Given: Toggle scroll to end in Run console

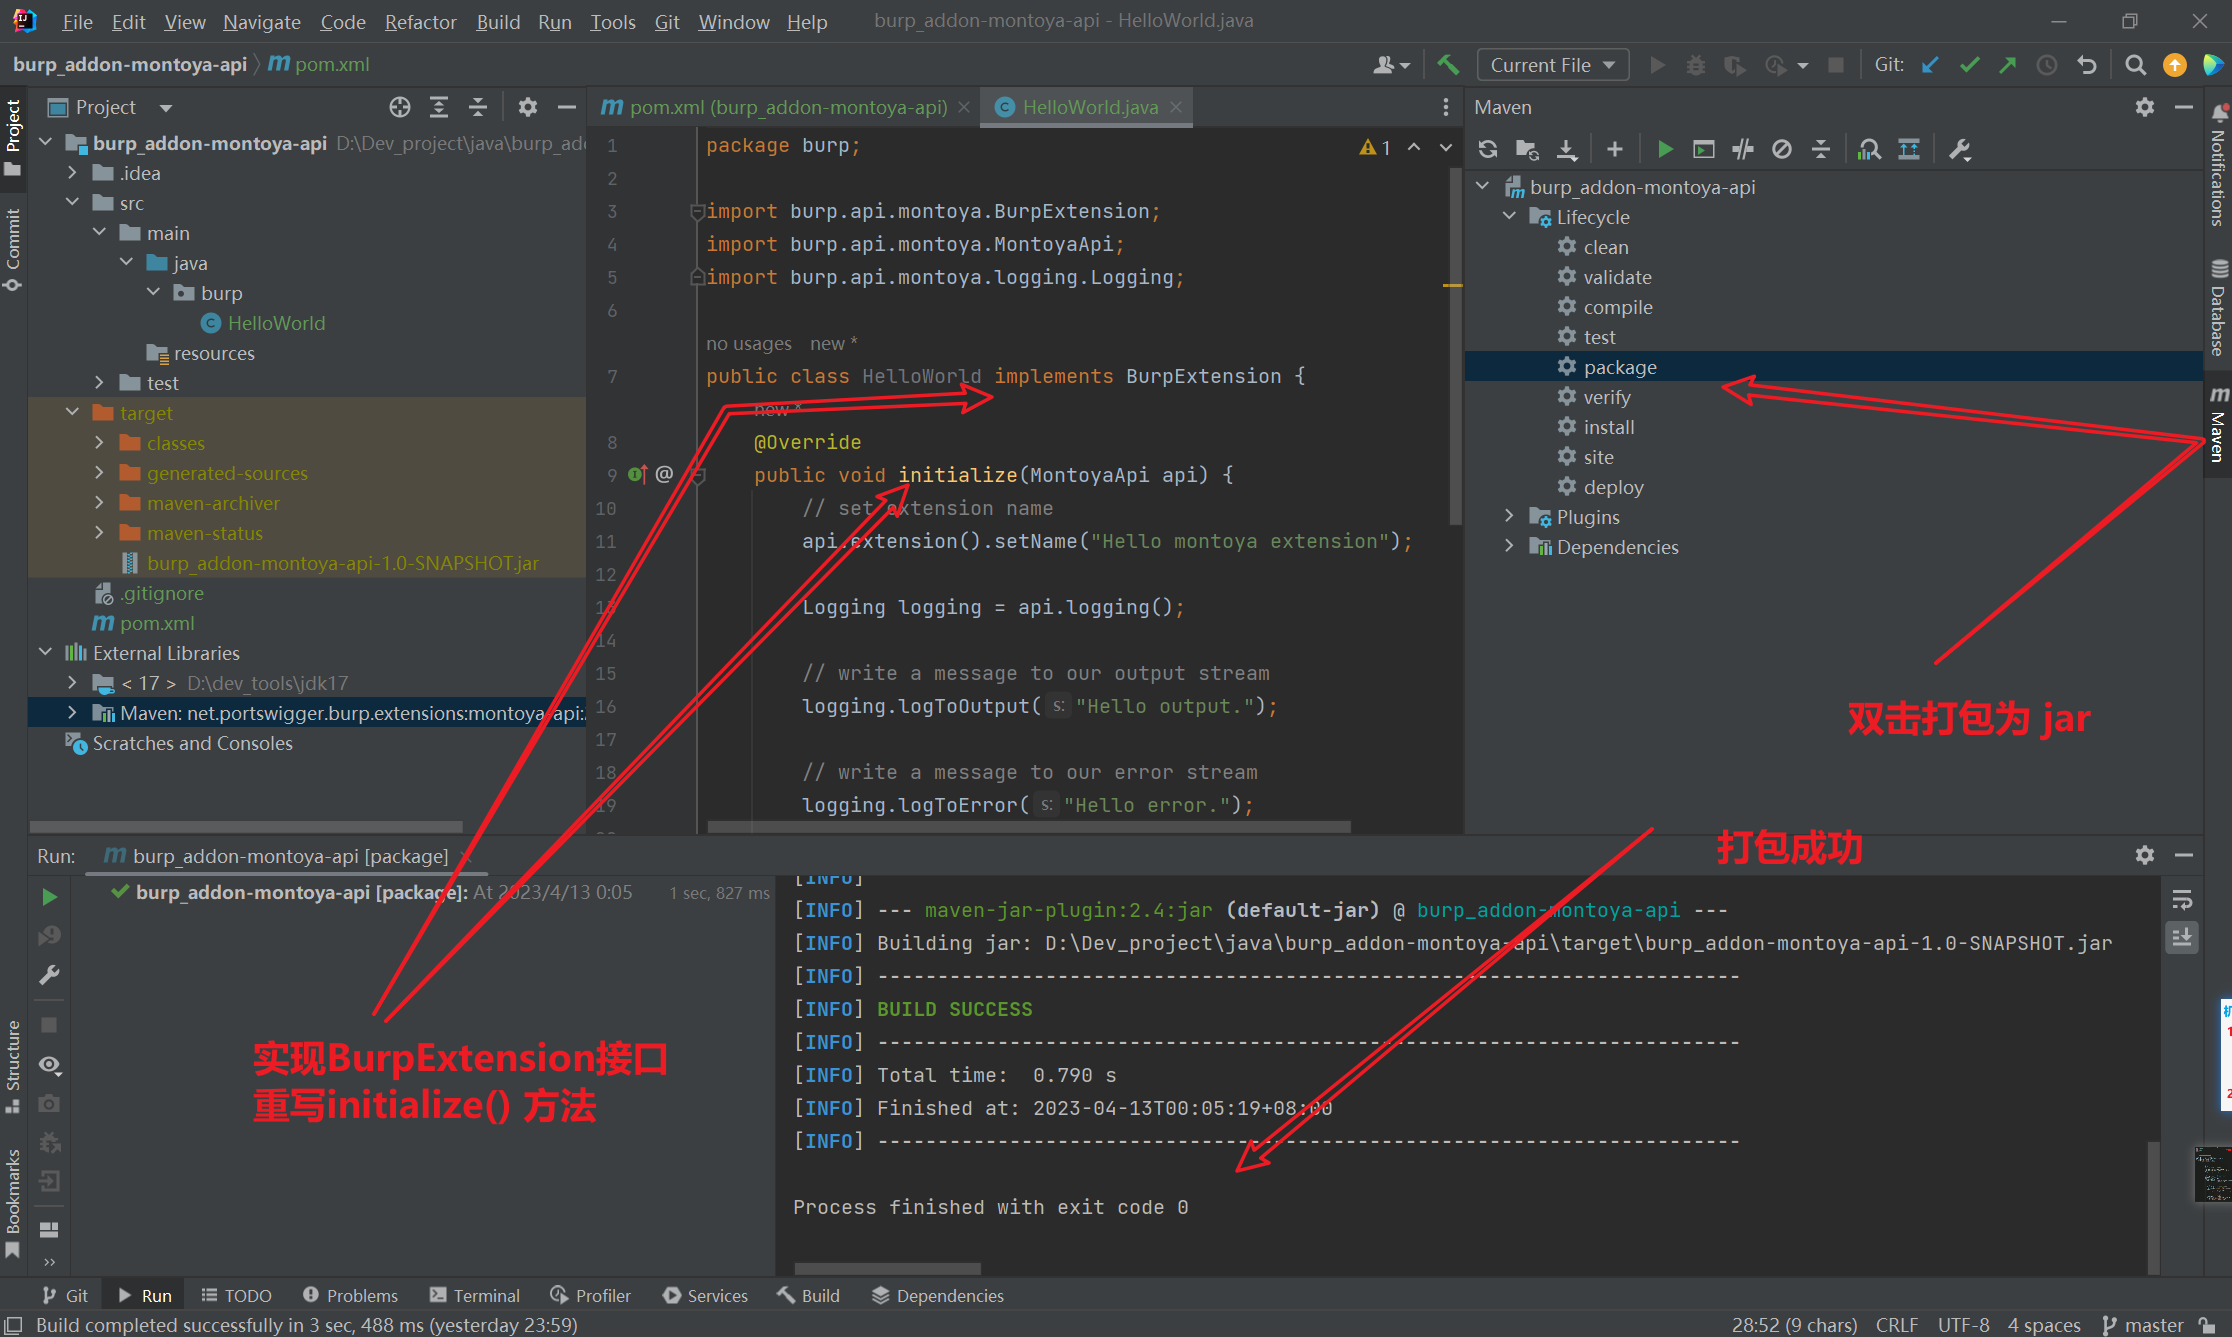Looking at the screenshot, I should coord(2182,938).
